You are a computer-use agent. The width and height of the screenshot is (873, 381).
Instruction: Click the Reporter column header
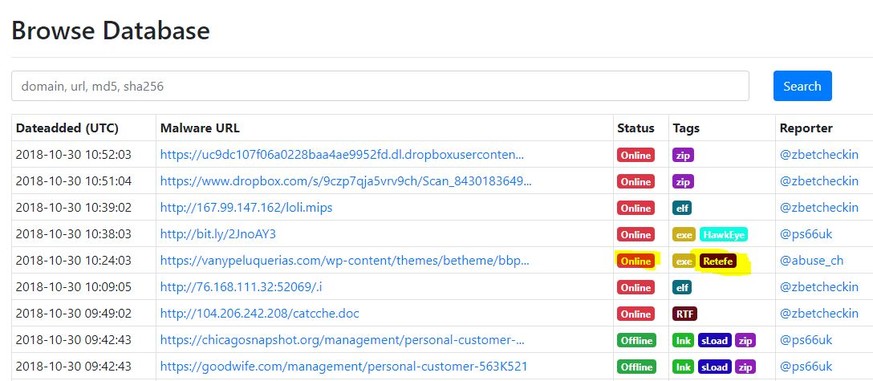pos(806,128)
